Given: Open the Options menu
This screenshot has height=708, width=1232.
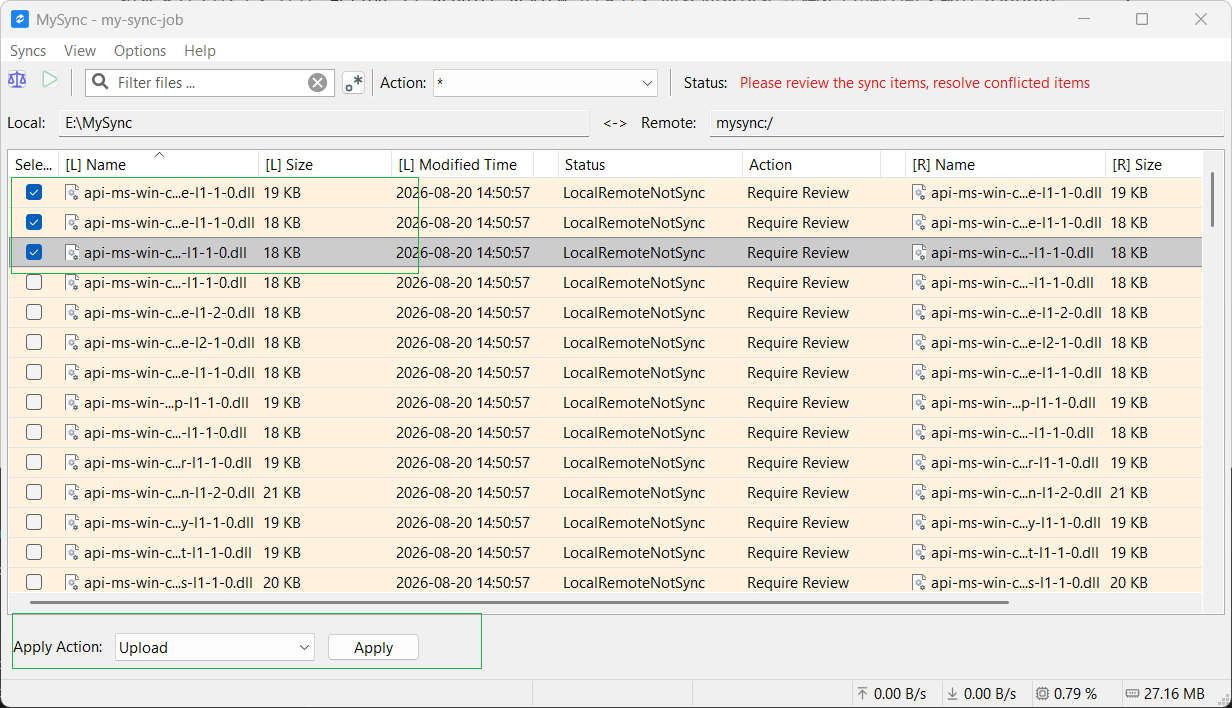Looking at the screenshot, I should coord(140,51).
